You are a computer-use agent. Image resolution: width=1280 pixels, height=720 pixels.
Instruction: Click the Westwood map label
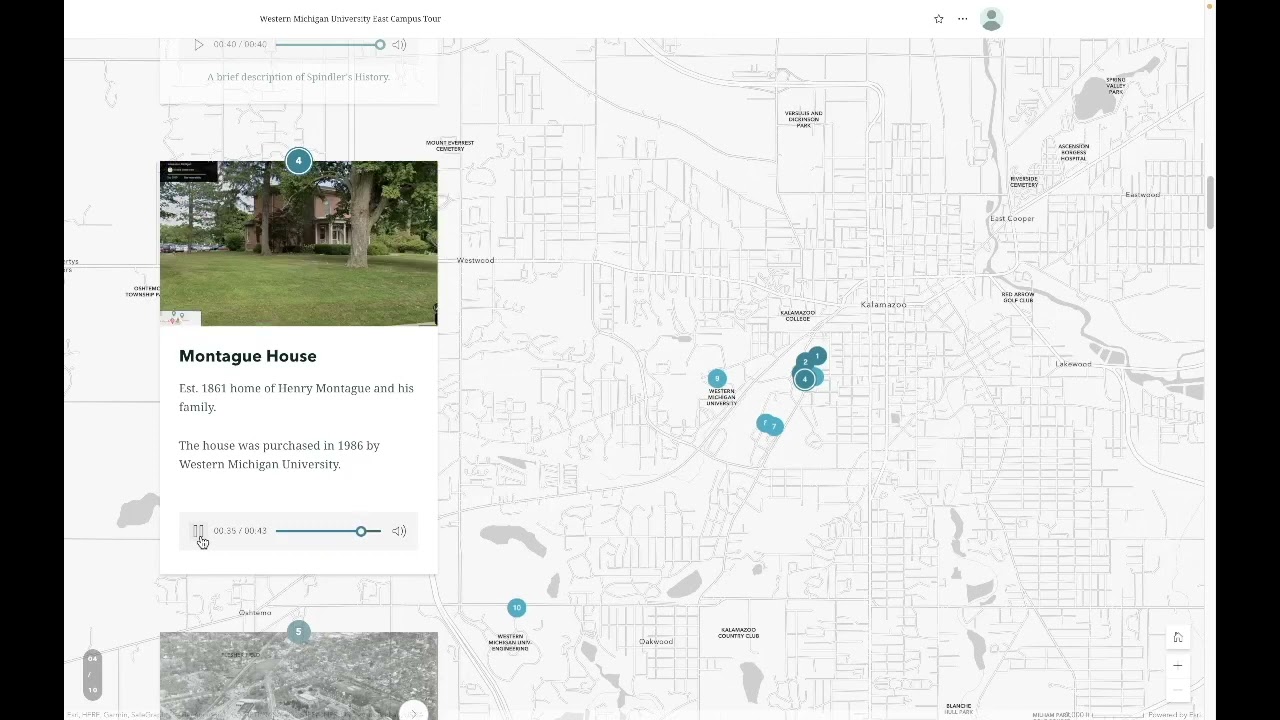tap(476, 260)
